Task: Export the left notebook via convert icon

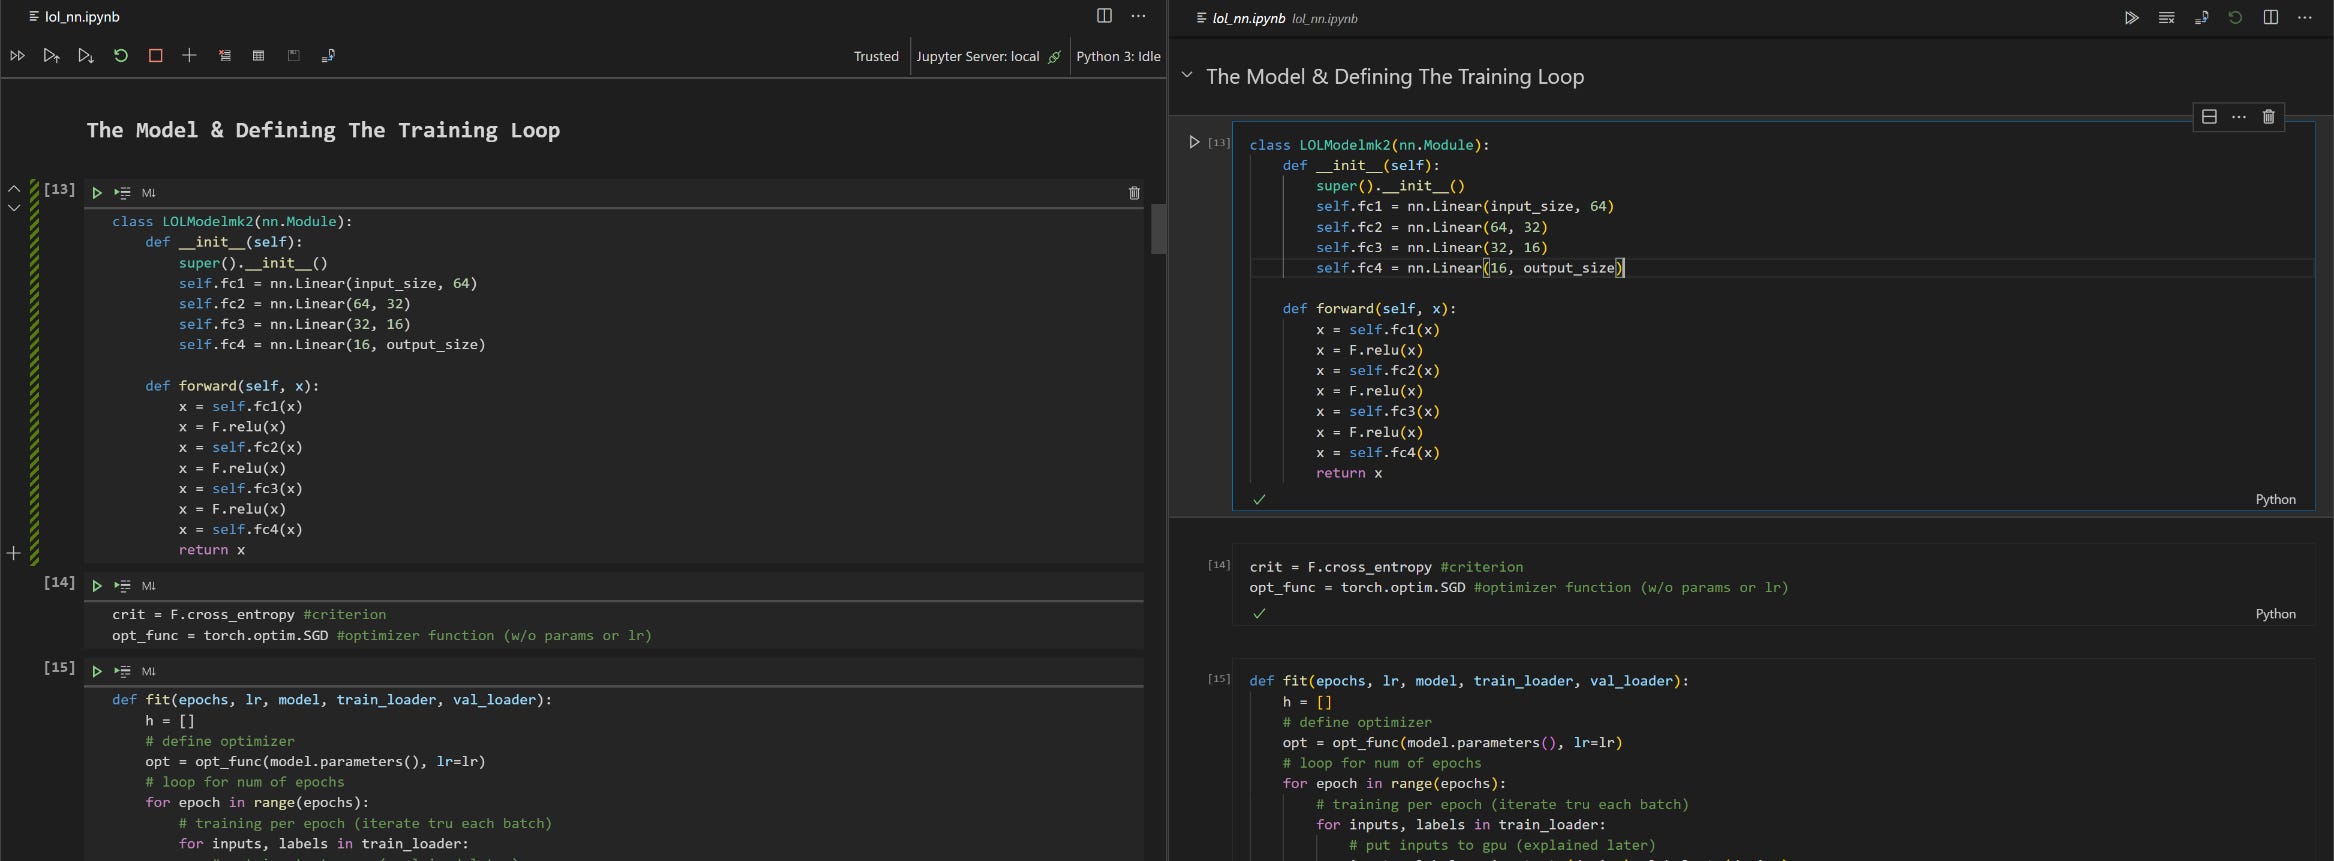Action: coord(328,56)
